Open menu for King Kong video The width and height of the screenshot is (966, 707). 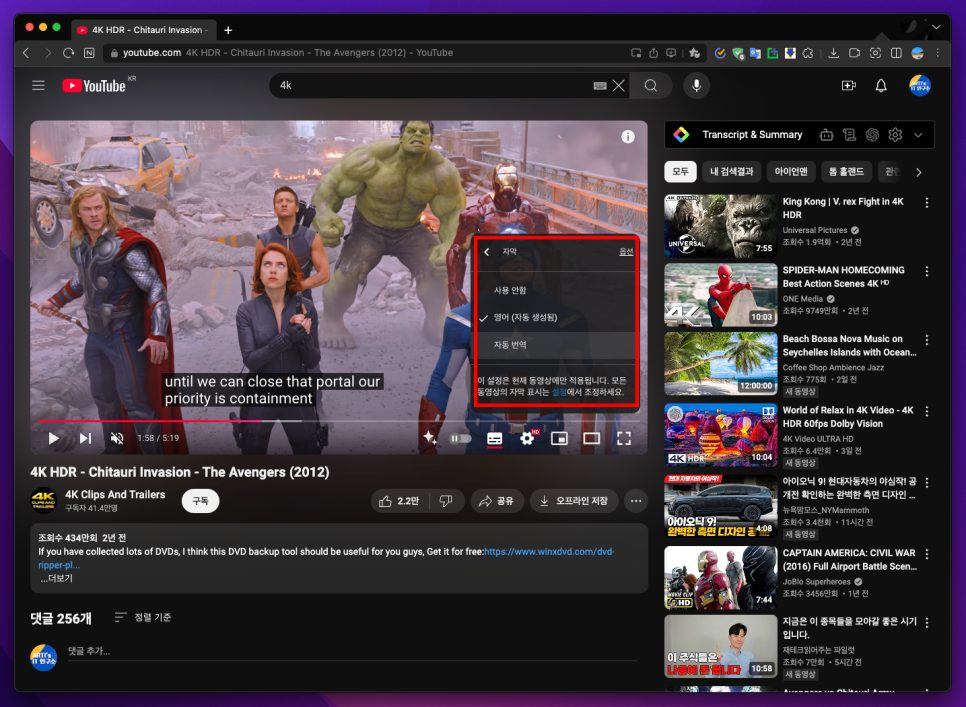[927, 203]
